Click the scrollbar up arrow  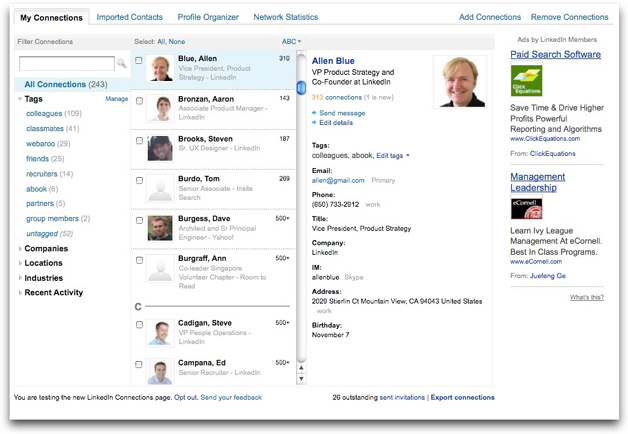tap(301, 368)
